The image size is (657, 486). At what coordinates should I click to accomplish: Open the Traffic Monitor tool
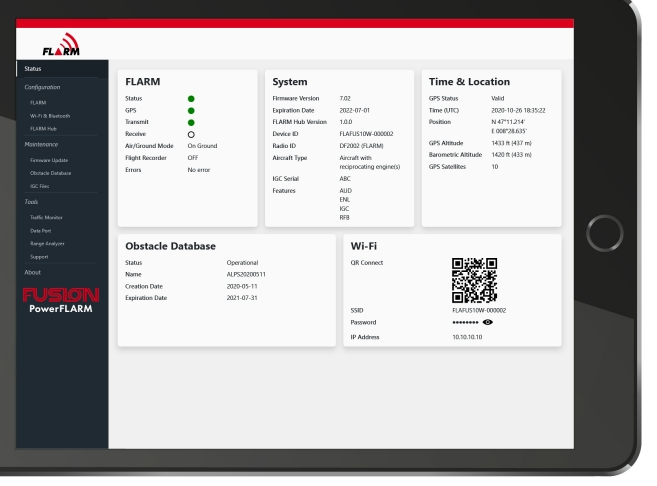coord(48,214)
